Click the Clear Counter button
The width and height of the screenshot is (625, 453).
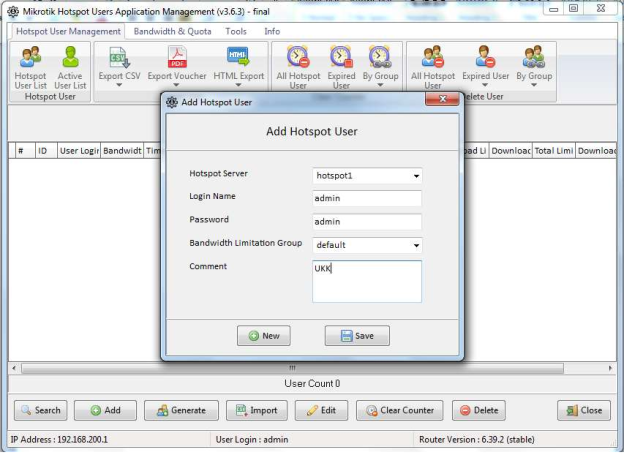pyautogui.click(x=399, y=410)
